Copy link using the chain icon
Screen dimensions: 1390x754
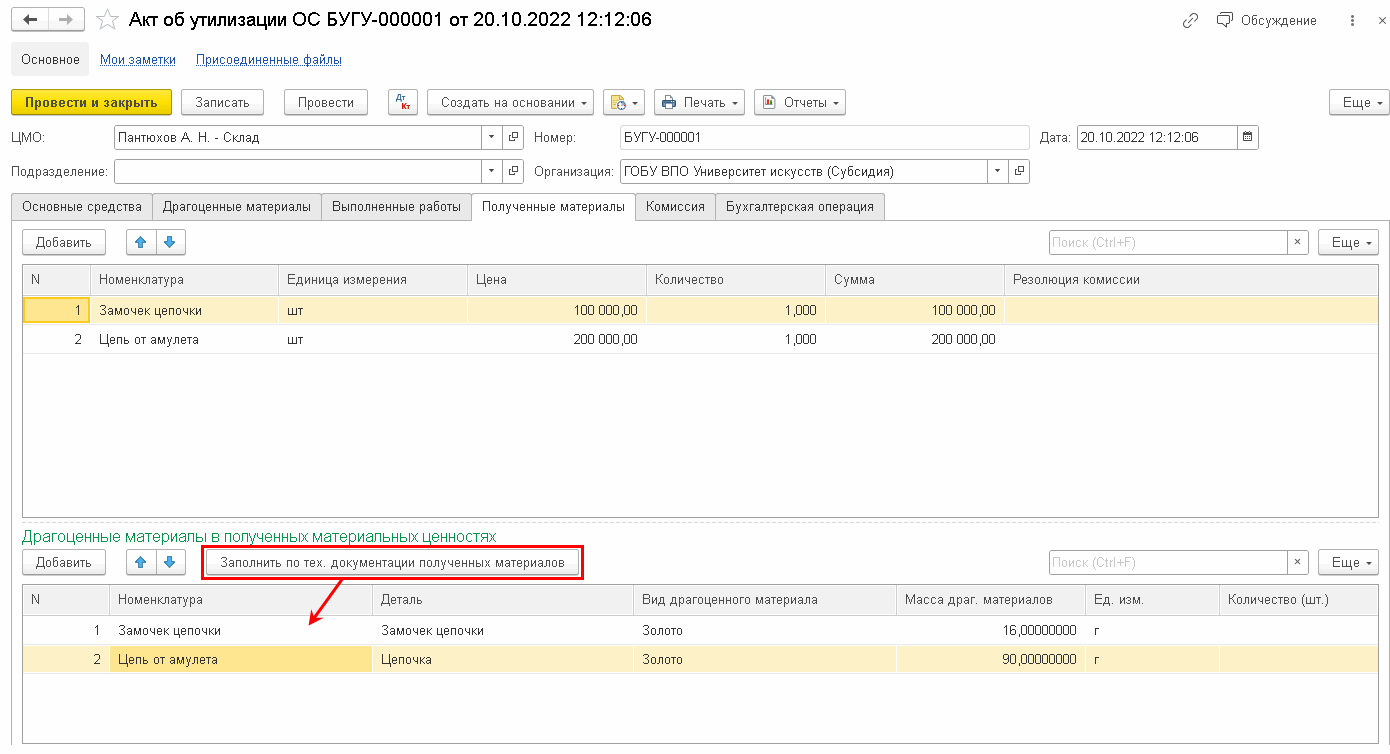(x=1190, y=20)
